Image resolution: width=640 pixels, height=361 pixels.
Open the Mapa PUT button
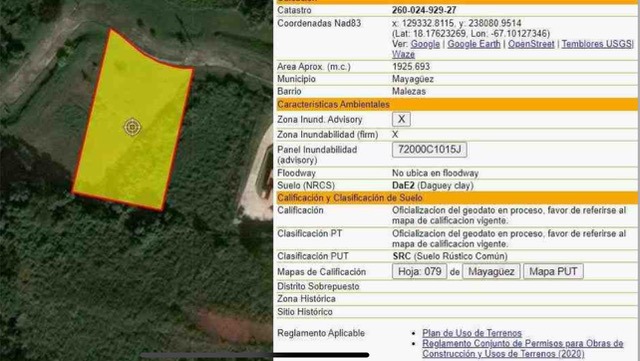(553, 272)
